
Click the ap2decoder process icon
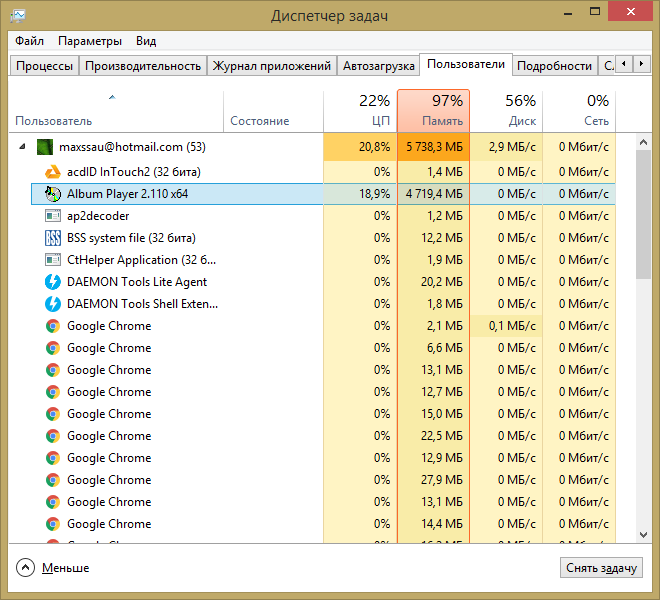(x=53, y=216)
